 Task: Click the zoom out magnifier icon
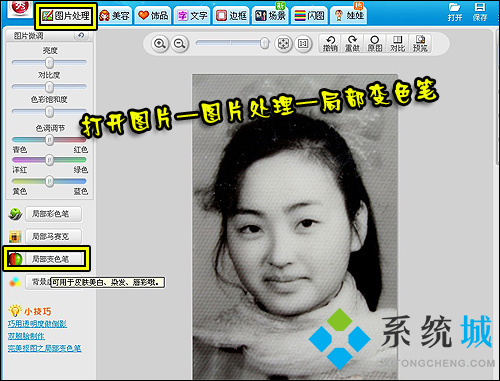180,44
